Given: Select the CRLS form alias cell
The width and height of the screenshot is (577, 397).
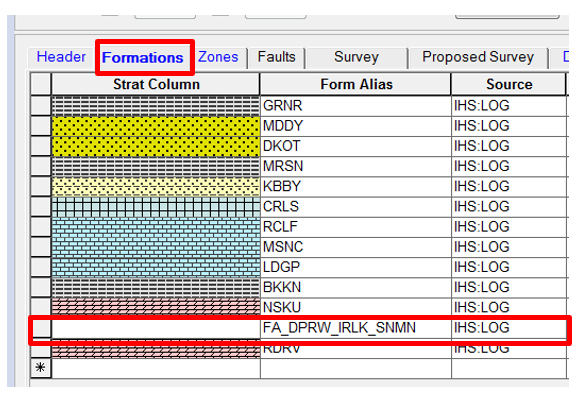Looking at the screenshot, I should [x=355, y=207].
